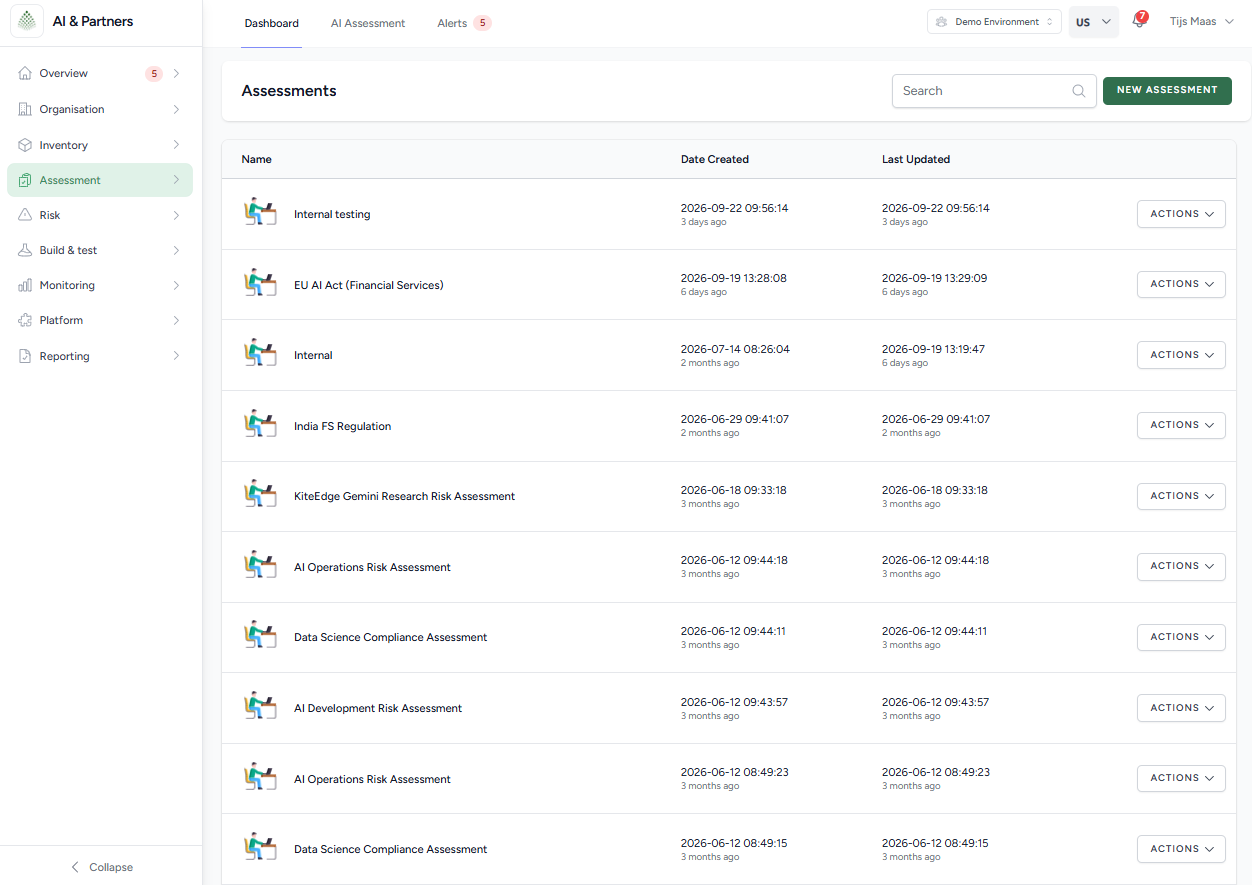Open the India FS Regulation assessment
1252x885 pixels.
343,426
